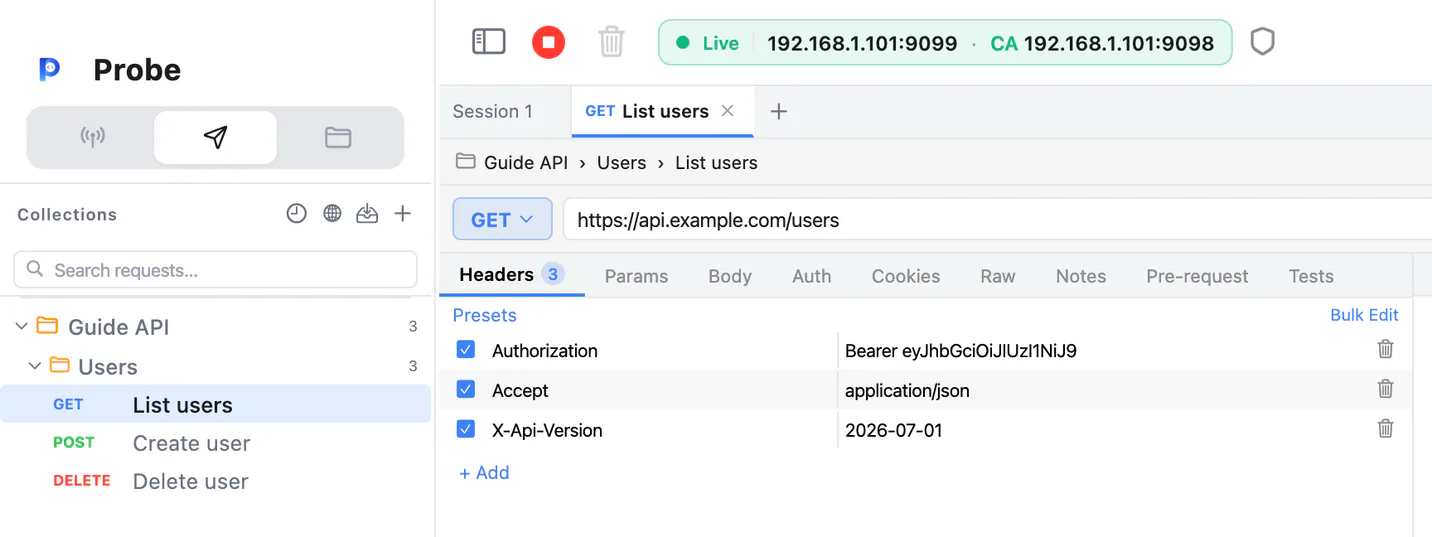Select DELETE Delete user request
Viewport: 1432px width, 537px height.
(x=215, y=481)
